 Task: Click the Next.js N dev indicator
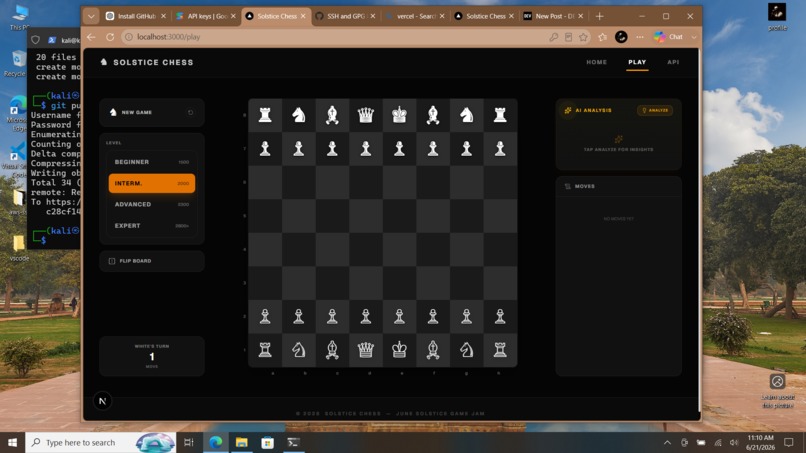(x=102, y=401)
